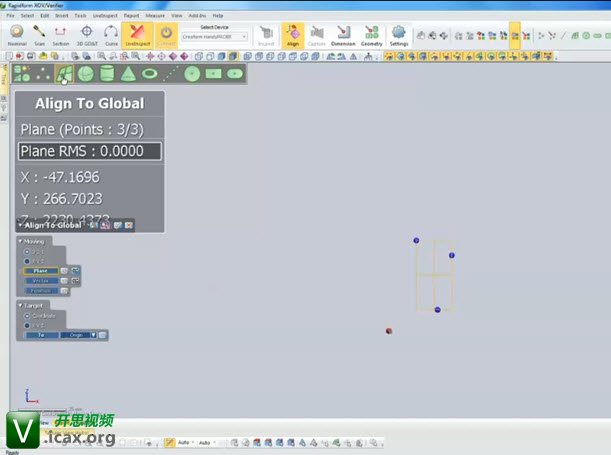Open the LiveInspect menu
Image resolution: width=611 pixels, height=455 pixels.
coord(105,16)
